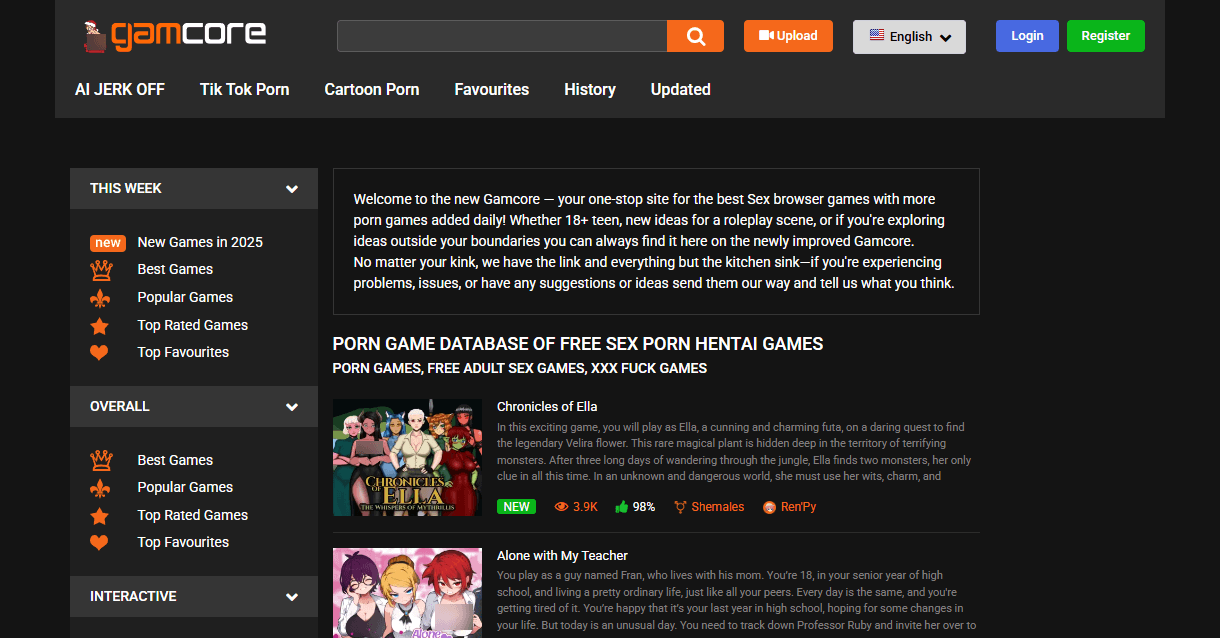Click fleur-de-lis icon under THIS WEEK
This screenshot has height=638, width=1220.
point(100,298)
